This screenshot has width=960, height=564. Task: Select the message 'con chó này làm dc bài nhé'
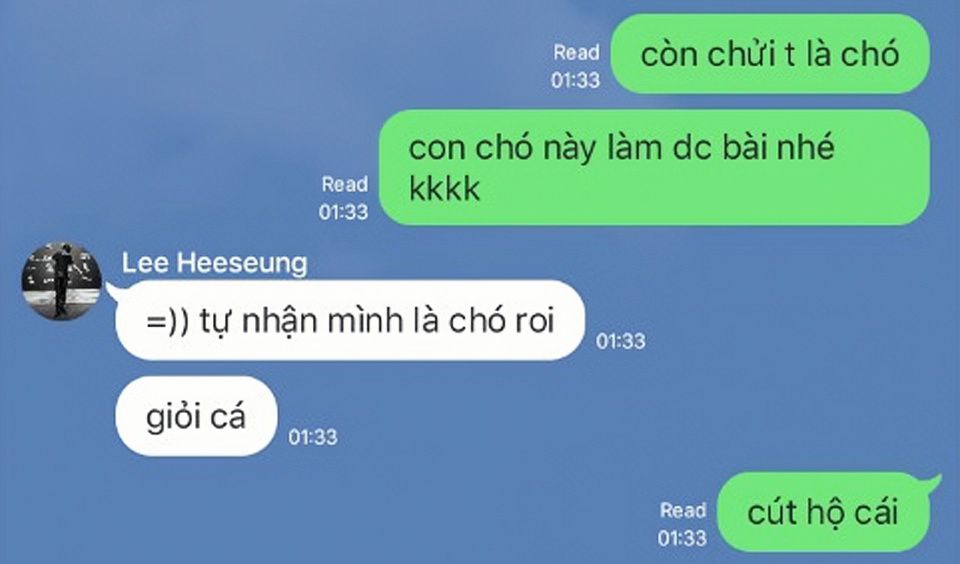654,167
